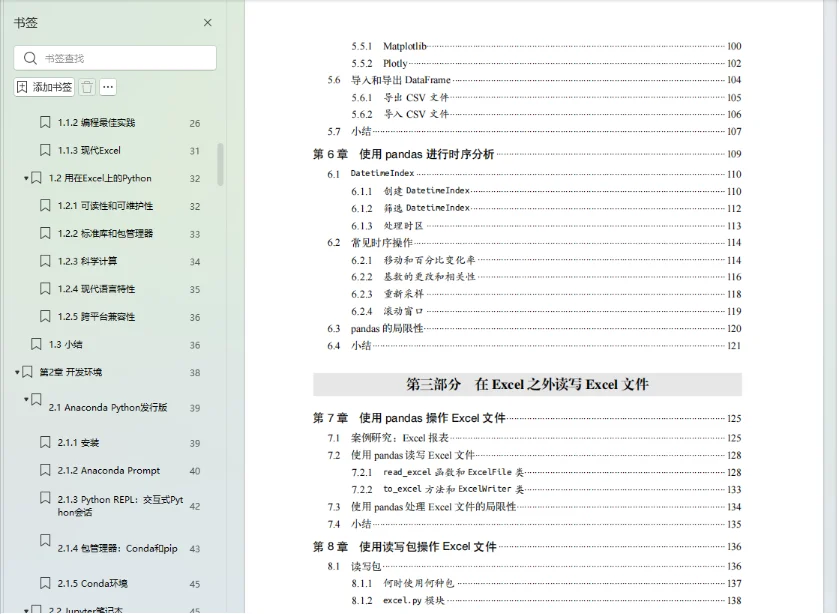Click bookmark icon of 2.1.3 Python REPL
The image size is (839, 614).
(x=45, y=498)
